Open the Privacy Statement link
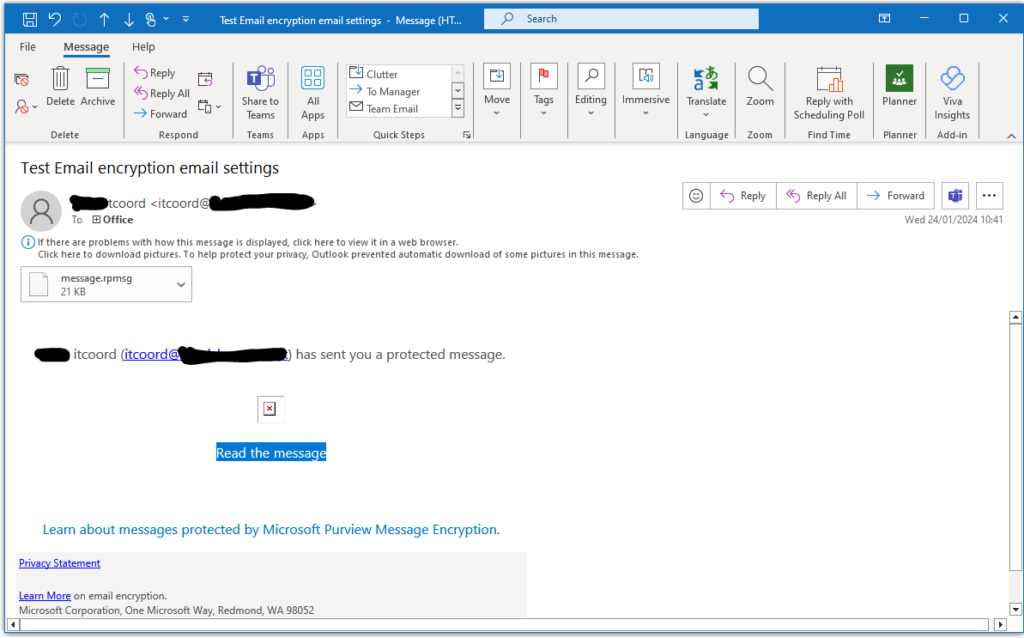Viewport: 1024px width, 638px height. coord(59,564)
